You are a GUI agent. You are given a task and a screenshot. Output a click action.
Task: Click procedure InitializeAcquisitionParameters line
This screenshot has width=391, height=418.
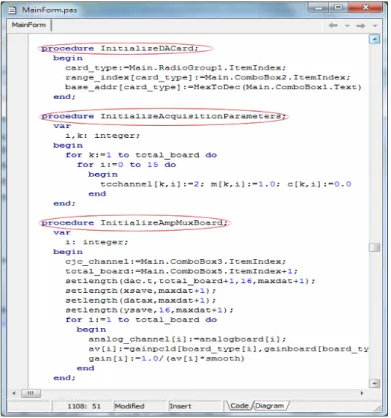pos(163,116)
